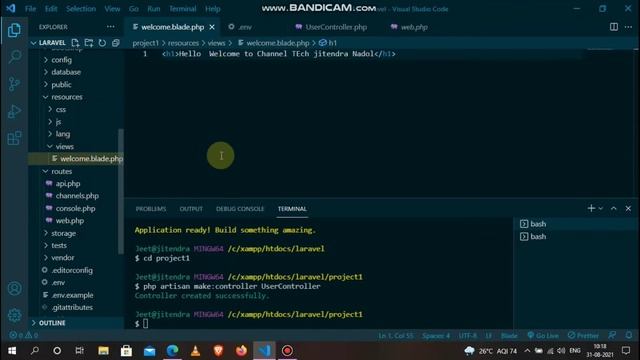The height and width of the screenshot is (360, 640).
Task: Open Firefox from taskbar
Action: [241, 351]
